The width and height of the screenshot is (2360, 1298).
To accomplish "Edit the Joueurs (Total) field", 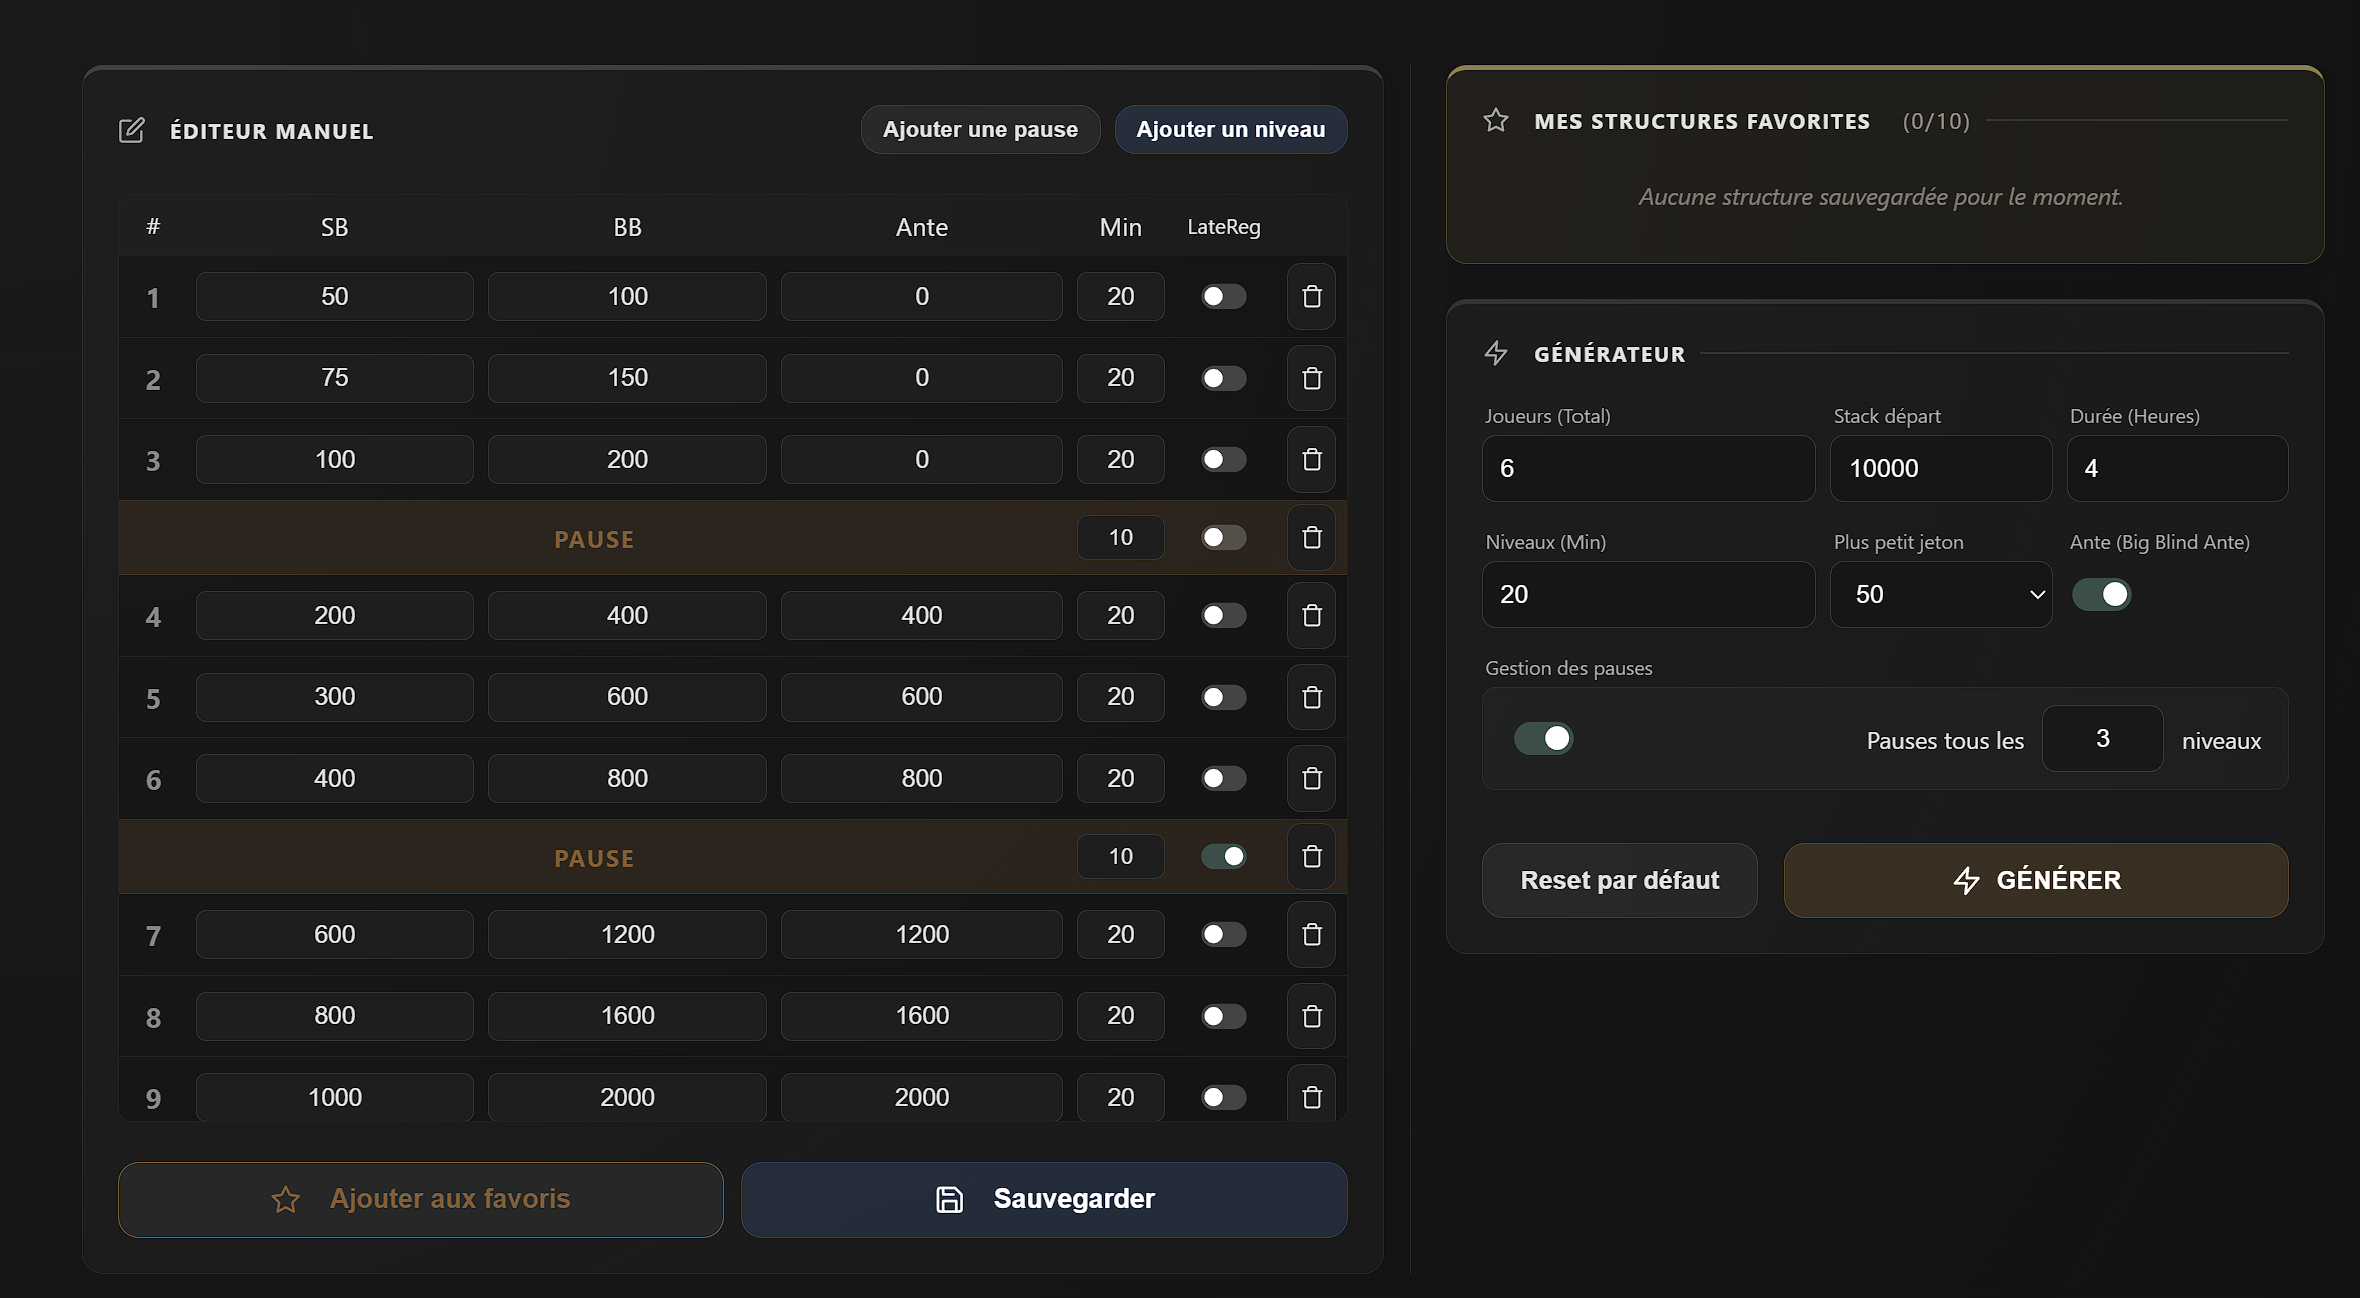I will pos(1648,468).
